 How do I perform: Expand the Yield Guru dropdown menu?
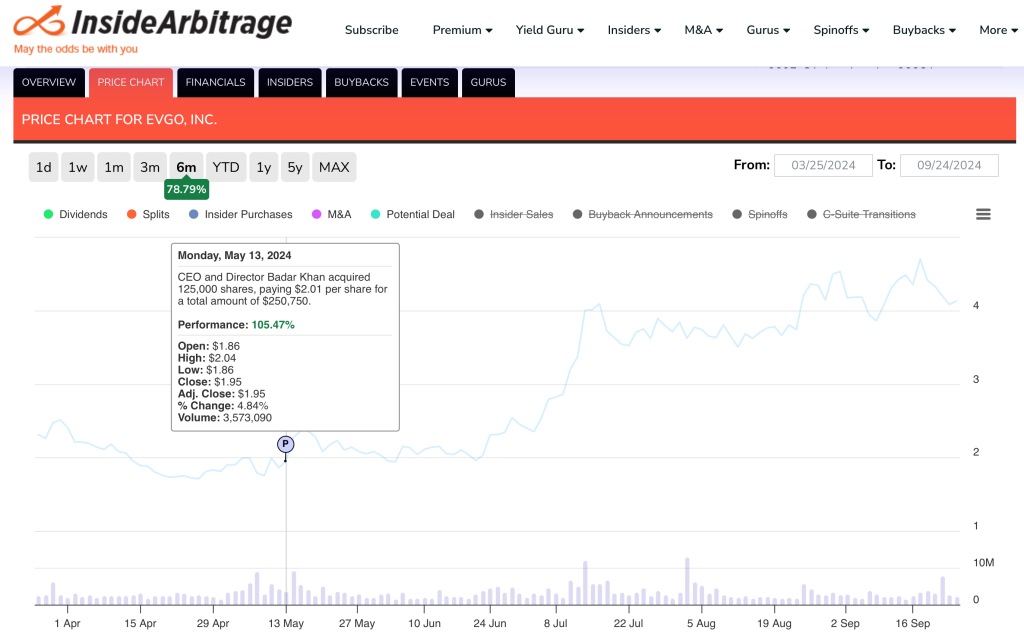550,30
